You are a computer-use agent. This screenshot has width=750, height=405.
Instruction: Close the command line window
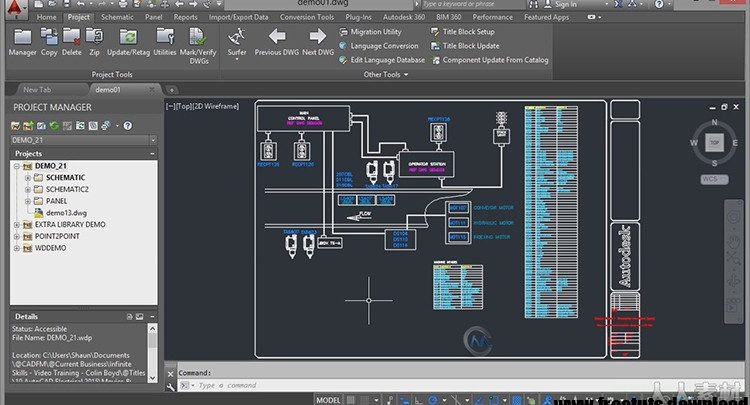[x=170, y=374]
